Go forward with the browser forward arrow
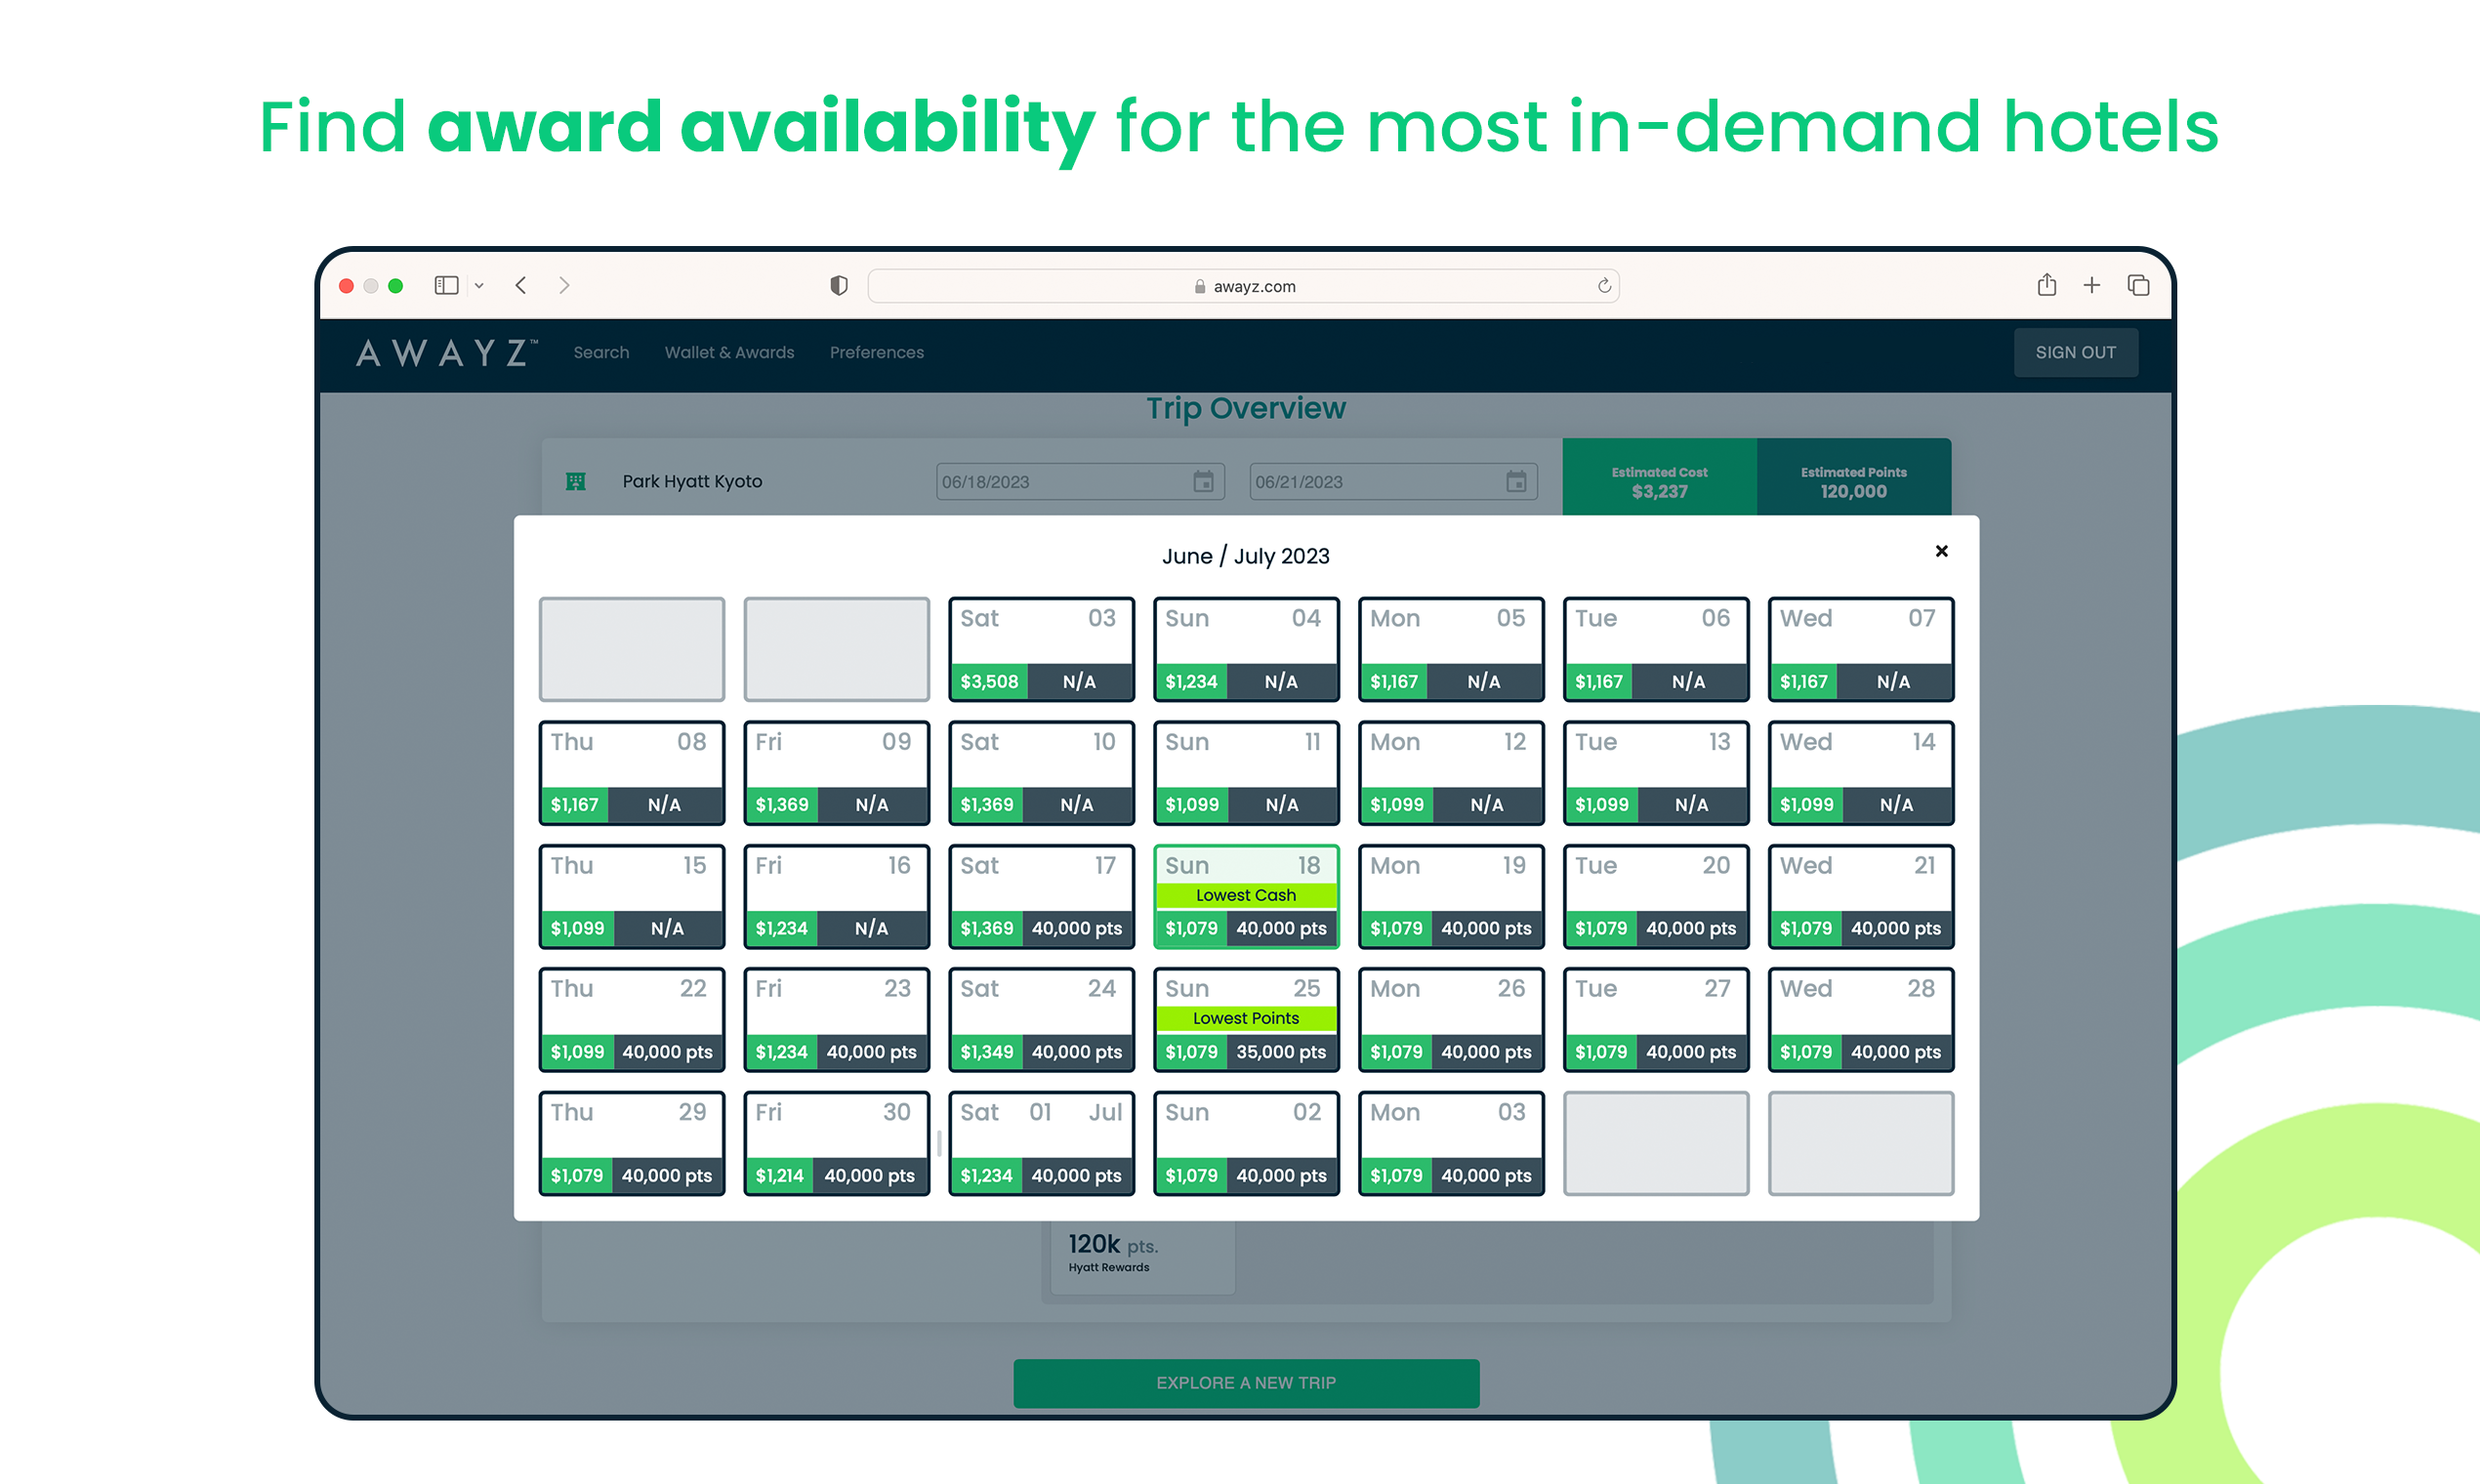 tap(564, 286)
